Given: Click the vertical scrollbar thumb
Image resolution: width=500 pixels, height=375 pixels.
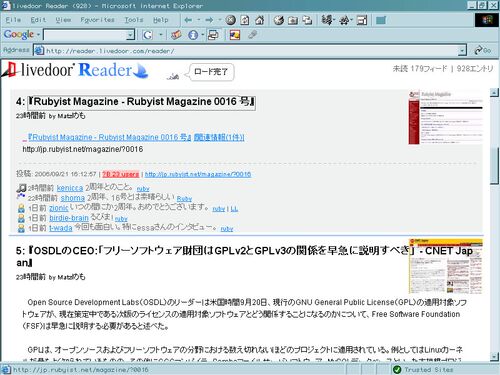Looking at the screenshot, I should (494, 165).
